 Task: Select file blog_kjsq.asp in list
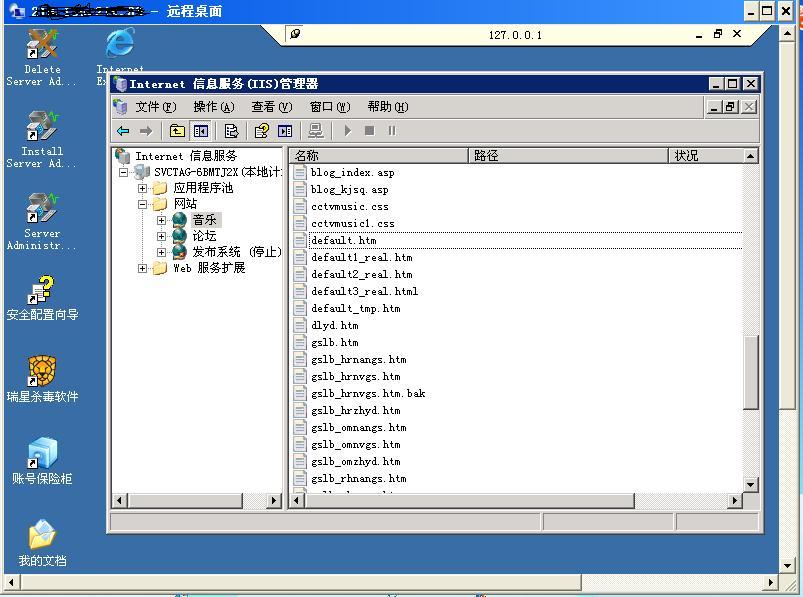(x=350, y=189)
